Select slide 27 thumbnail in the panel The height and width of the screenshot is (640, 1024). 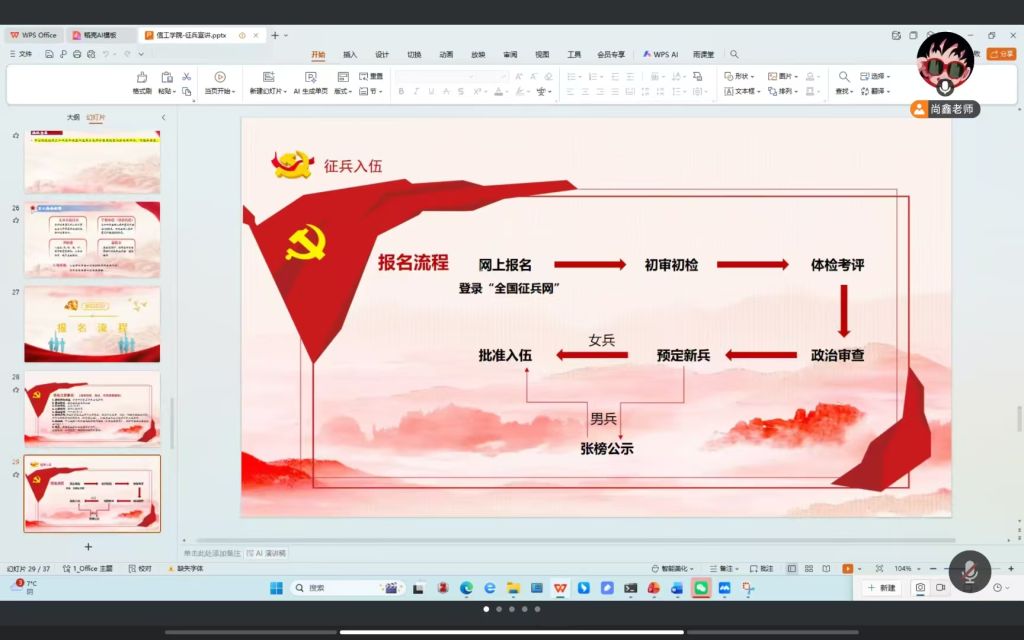coord(92,324)
